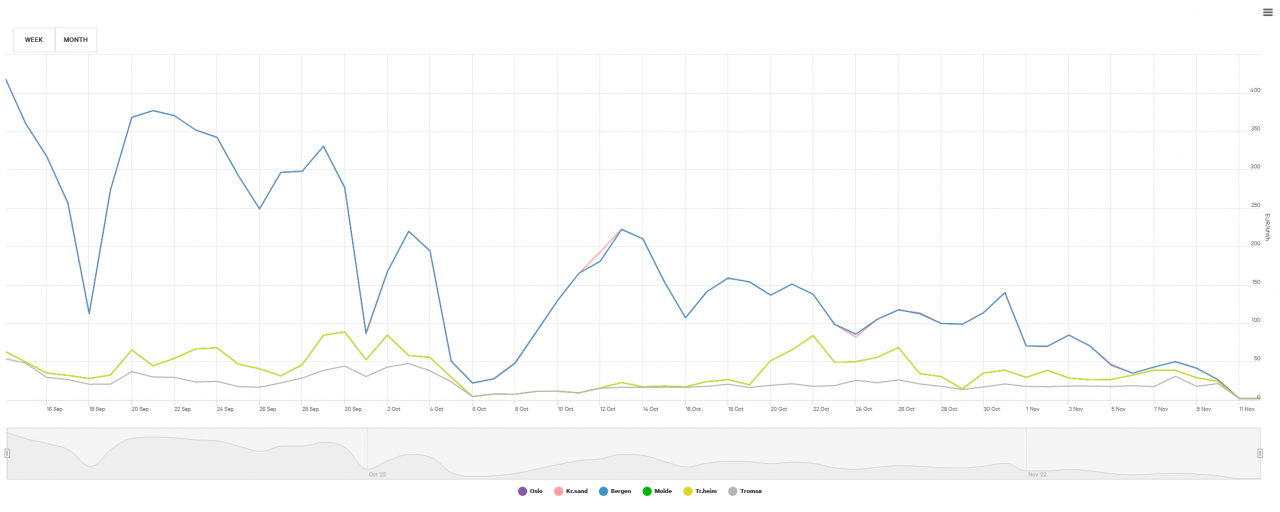Click the EUR/MWh axis title
This screenshot has width=1280, height=512.
click(x=1267, y=227)
